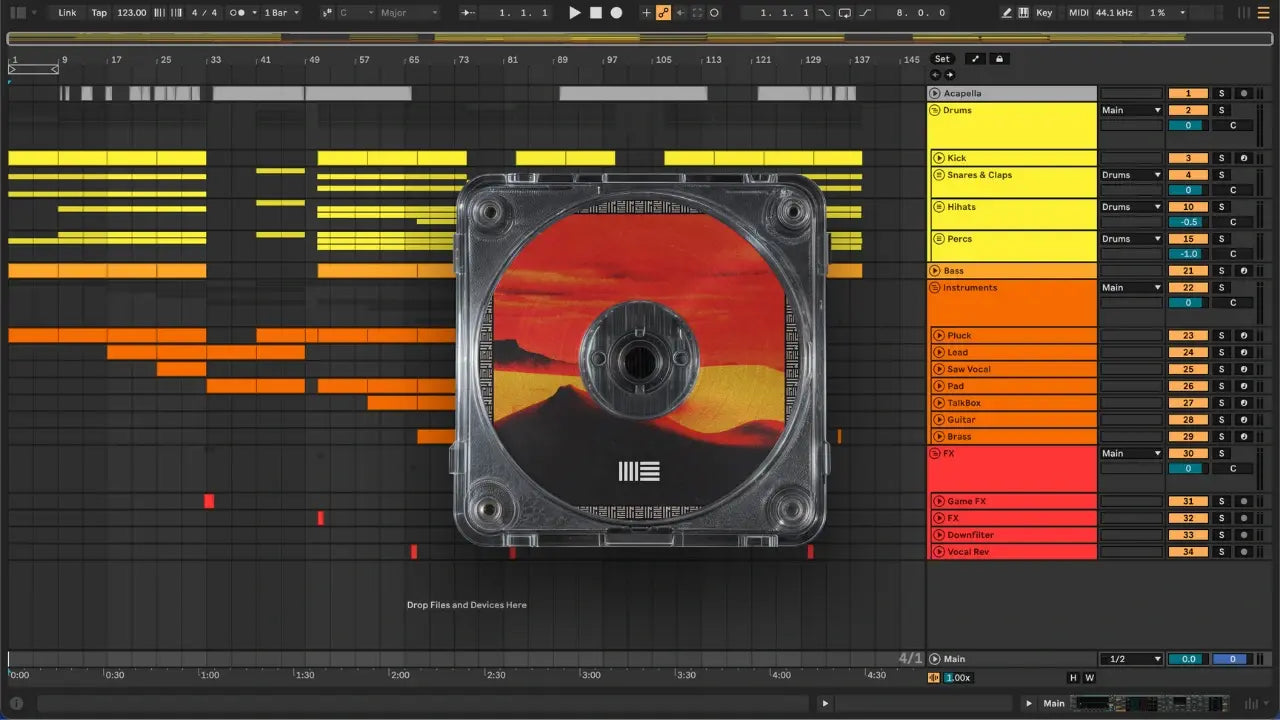Open Main output dropdown on Instruments track
This screenshot has width=1280, height=720.
pyautogui.click(x=1131, y=288)
